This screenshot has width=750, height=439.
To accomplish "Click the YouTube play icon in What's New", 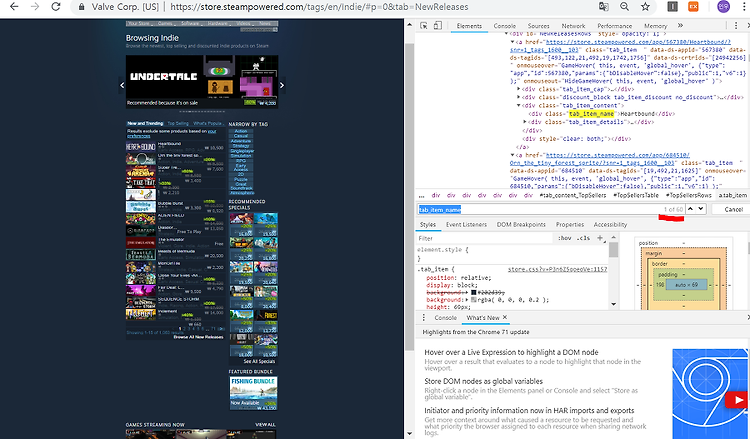I will tap(737, 400).
